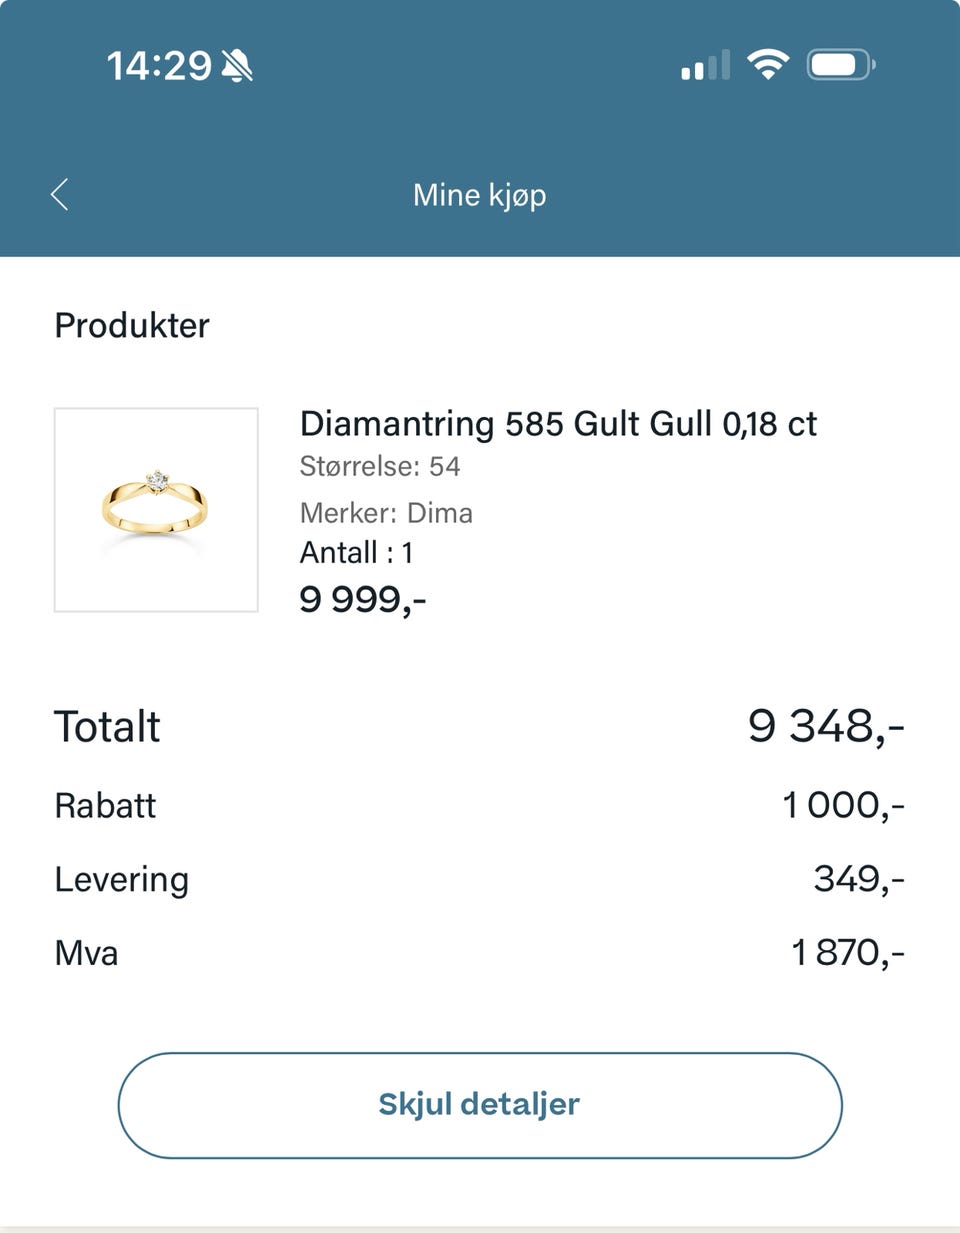Viewport: 960px width, 1233px height.
Task: Tap the Wi-Fi status icon
Action: point(768,65)
